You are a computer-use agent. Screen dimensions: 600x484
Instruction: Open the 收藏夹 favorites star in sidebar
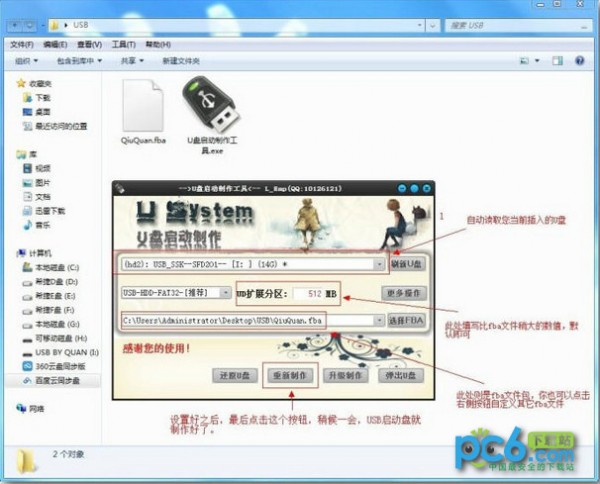21,83
